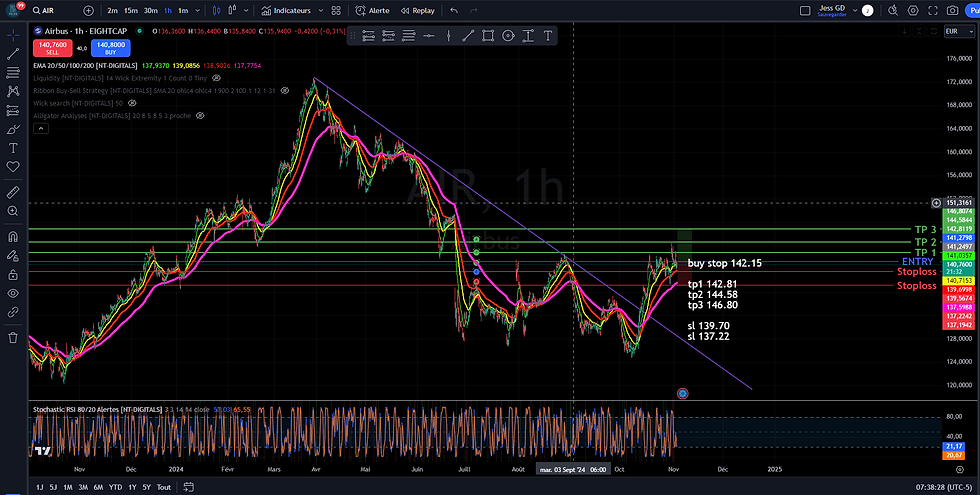Set range to Tout in bottom bar
The height and width of the screenshot is (495, 980).
pyautogui.click(x=164, y=487)
